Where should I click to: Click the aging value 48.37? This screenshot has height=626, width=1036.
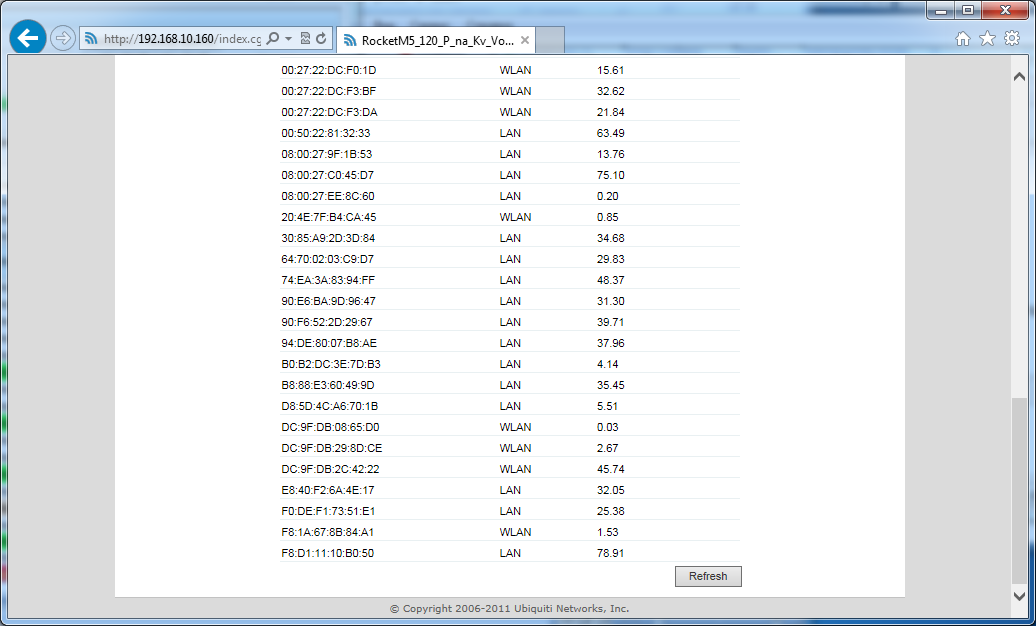click(610, 280)
